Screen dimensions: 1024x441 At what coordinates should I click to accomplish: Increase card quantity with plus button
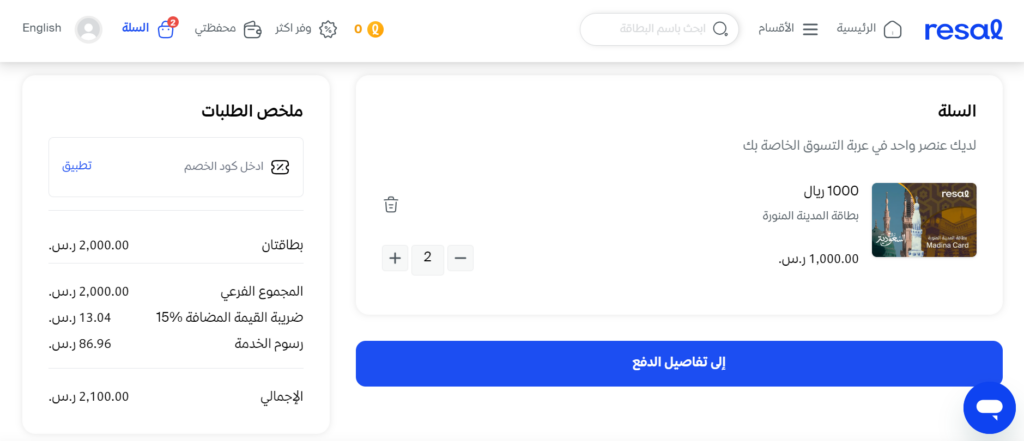[x=394, y=258]
